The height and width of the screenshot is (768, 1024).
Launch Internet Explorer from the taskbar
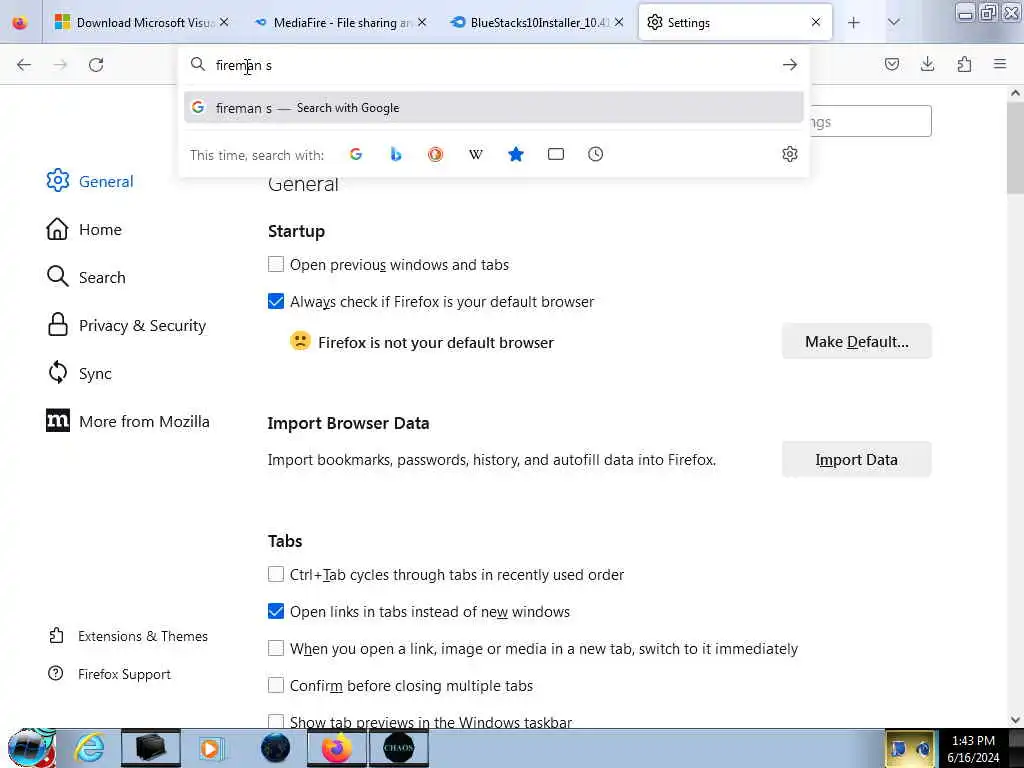click(89, 748)
